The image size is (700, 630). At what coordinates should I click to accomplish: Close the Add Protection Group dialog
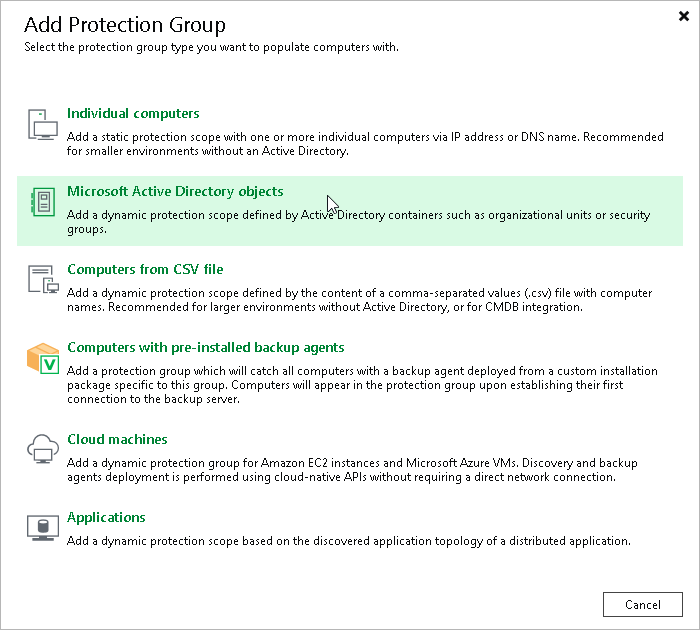682,16
